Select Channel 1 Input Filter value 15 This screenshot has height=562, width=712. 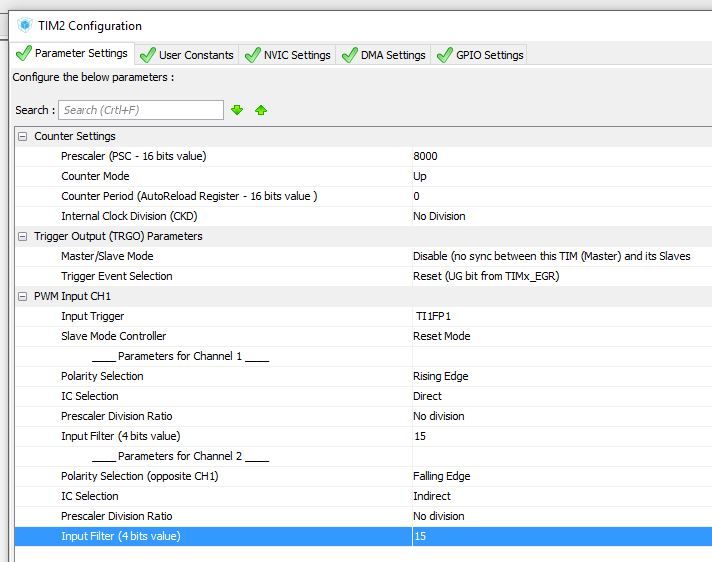click(x=420, y=436)
